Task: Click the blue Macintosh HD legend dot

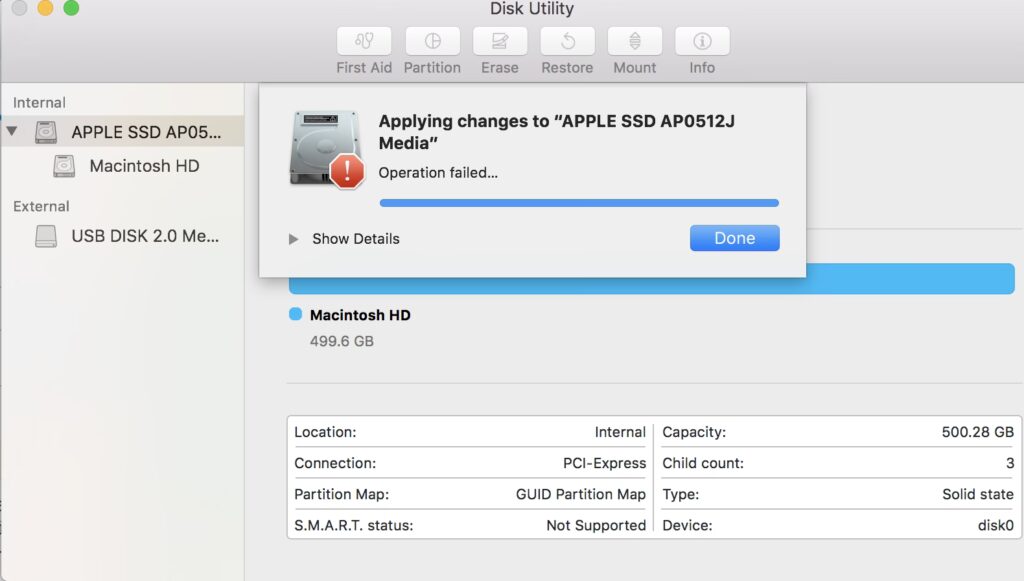Action: pyautogui.click(x=295, y=315)
